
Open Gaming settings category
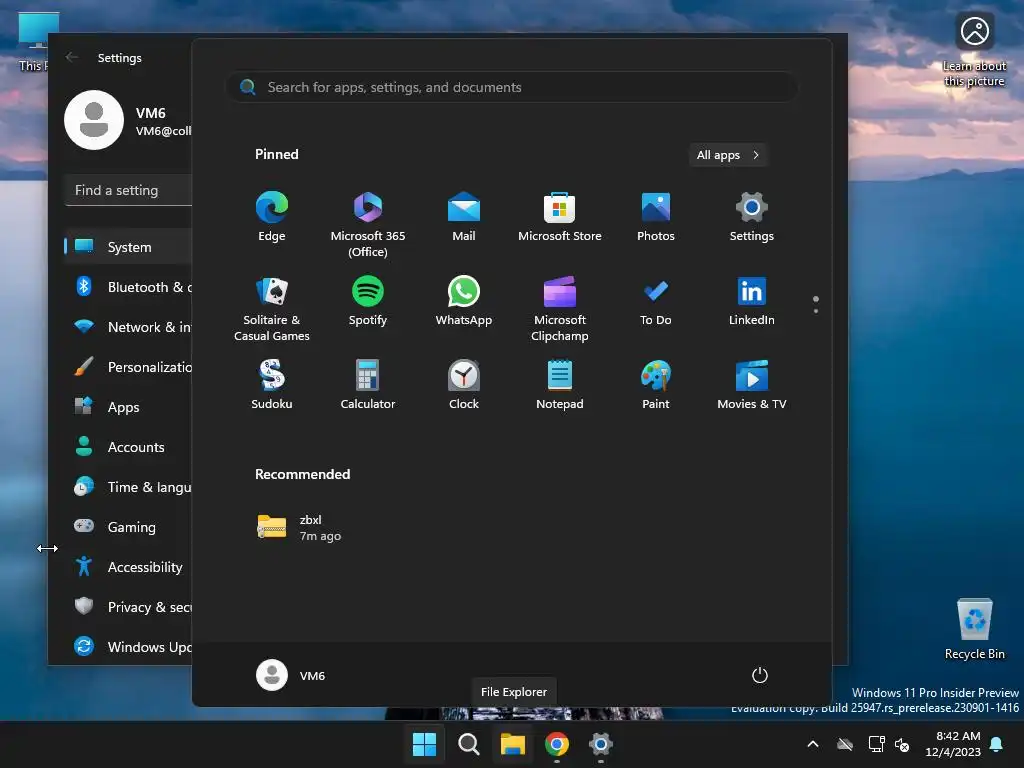tap(128, 527)
